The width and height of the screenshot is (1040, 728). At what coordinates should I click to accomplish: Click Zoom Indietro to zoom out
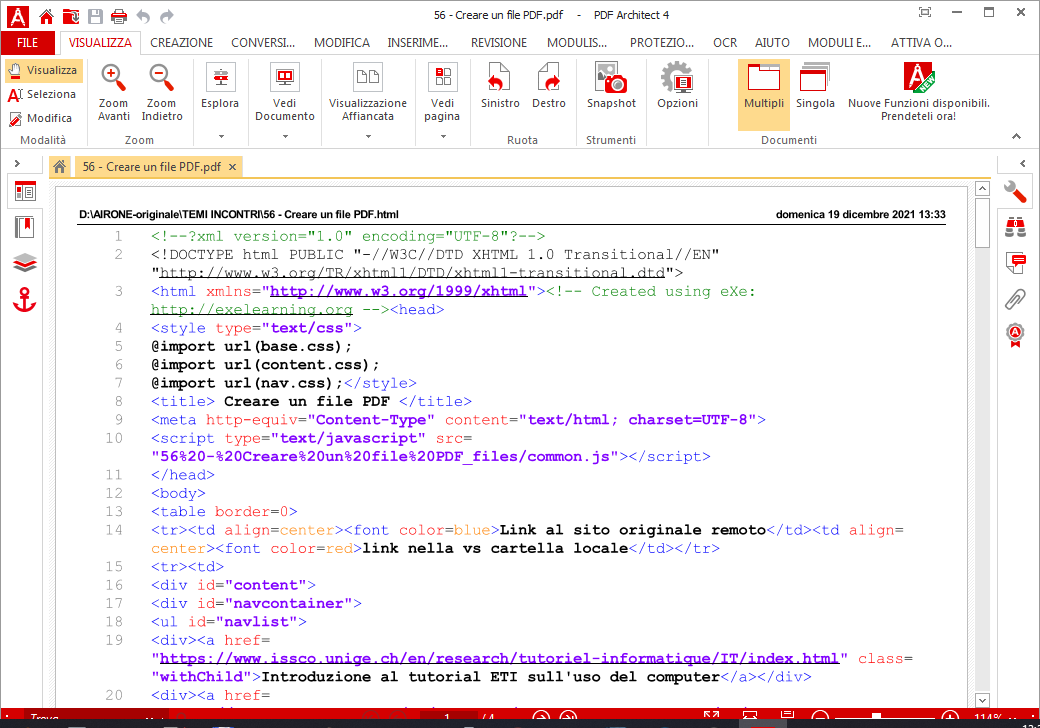[162, 92]
